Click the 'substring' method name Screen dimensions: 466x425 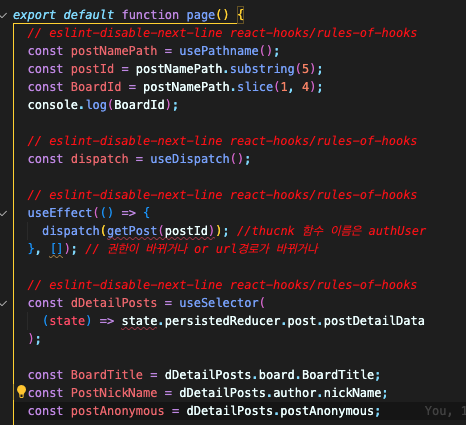click(x=262, y=69)
